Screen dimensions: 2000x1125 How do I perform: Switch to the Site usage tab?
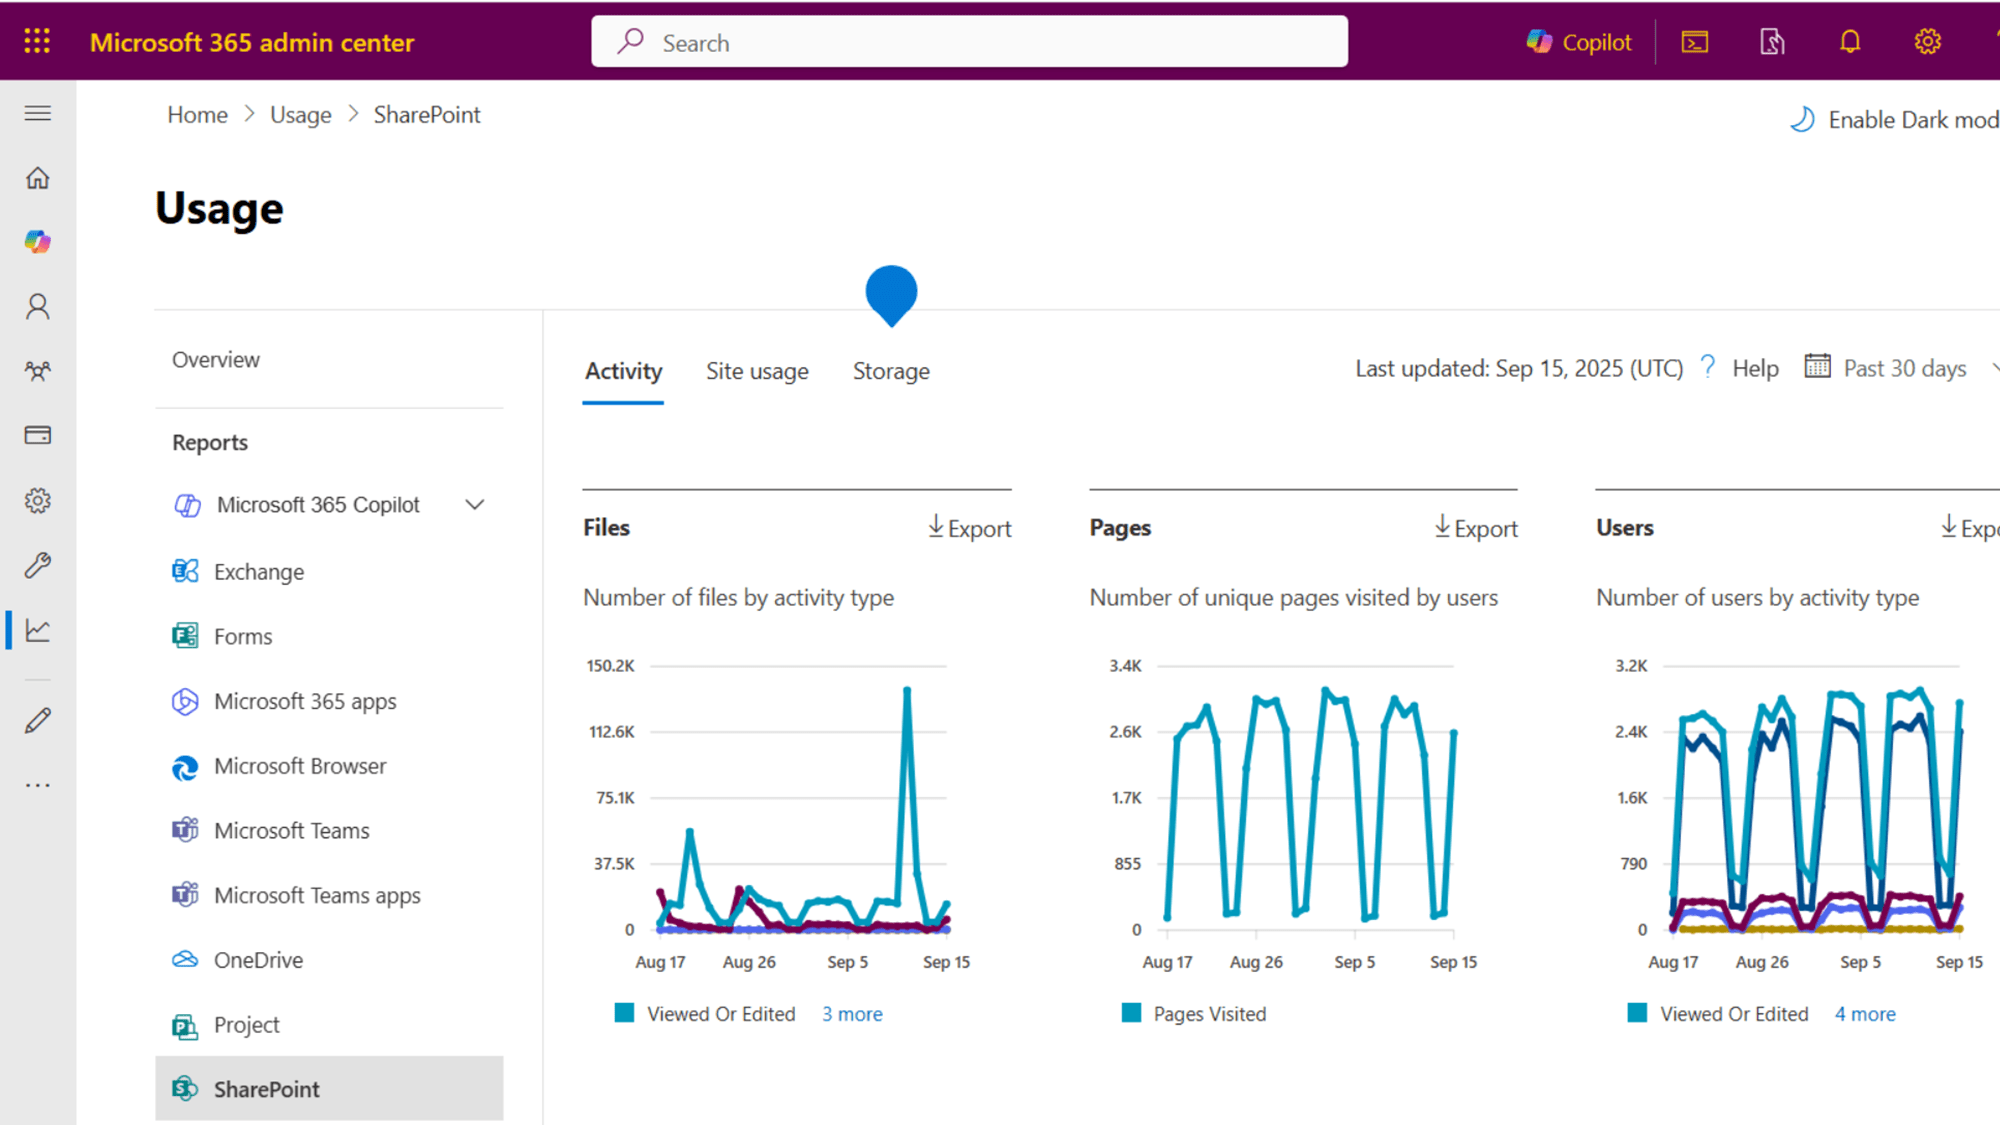coord(757,372)
